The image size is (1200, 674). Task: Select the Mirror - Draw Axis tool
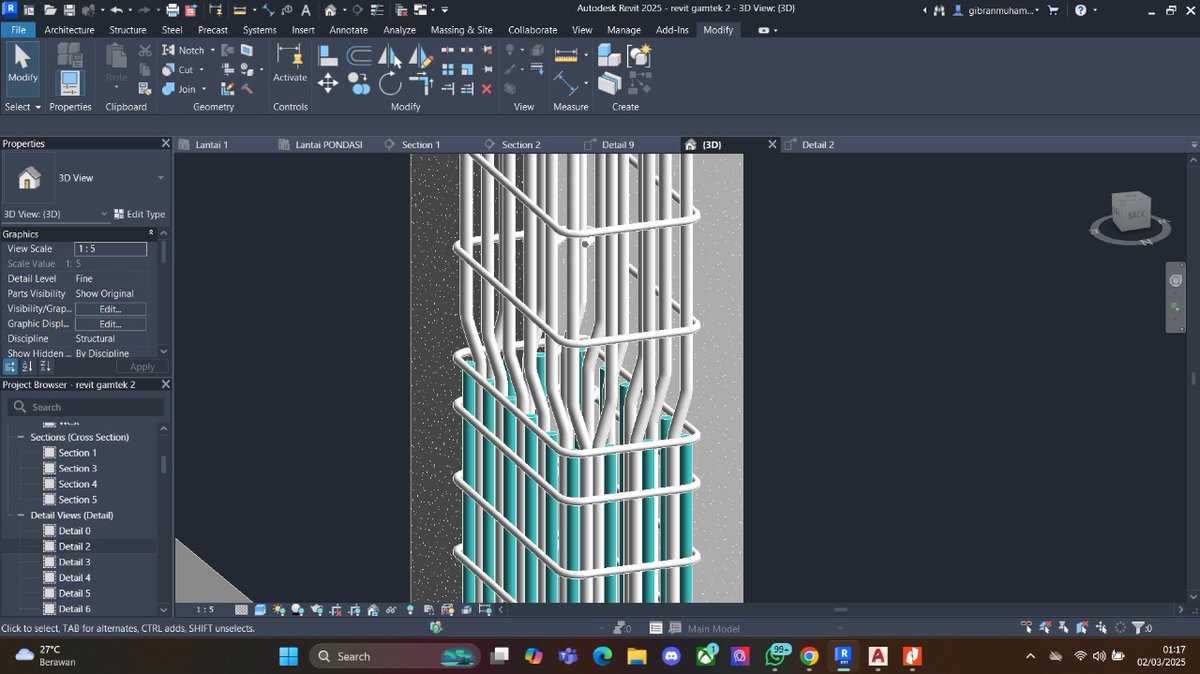pyautogui.click(x=421, y=56)
